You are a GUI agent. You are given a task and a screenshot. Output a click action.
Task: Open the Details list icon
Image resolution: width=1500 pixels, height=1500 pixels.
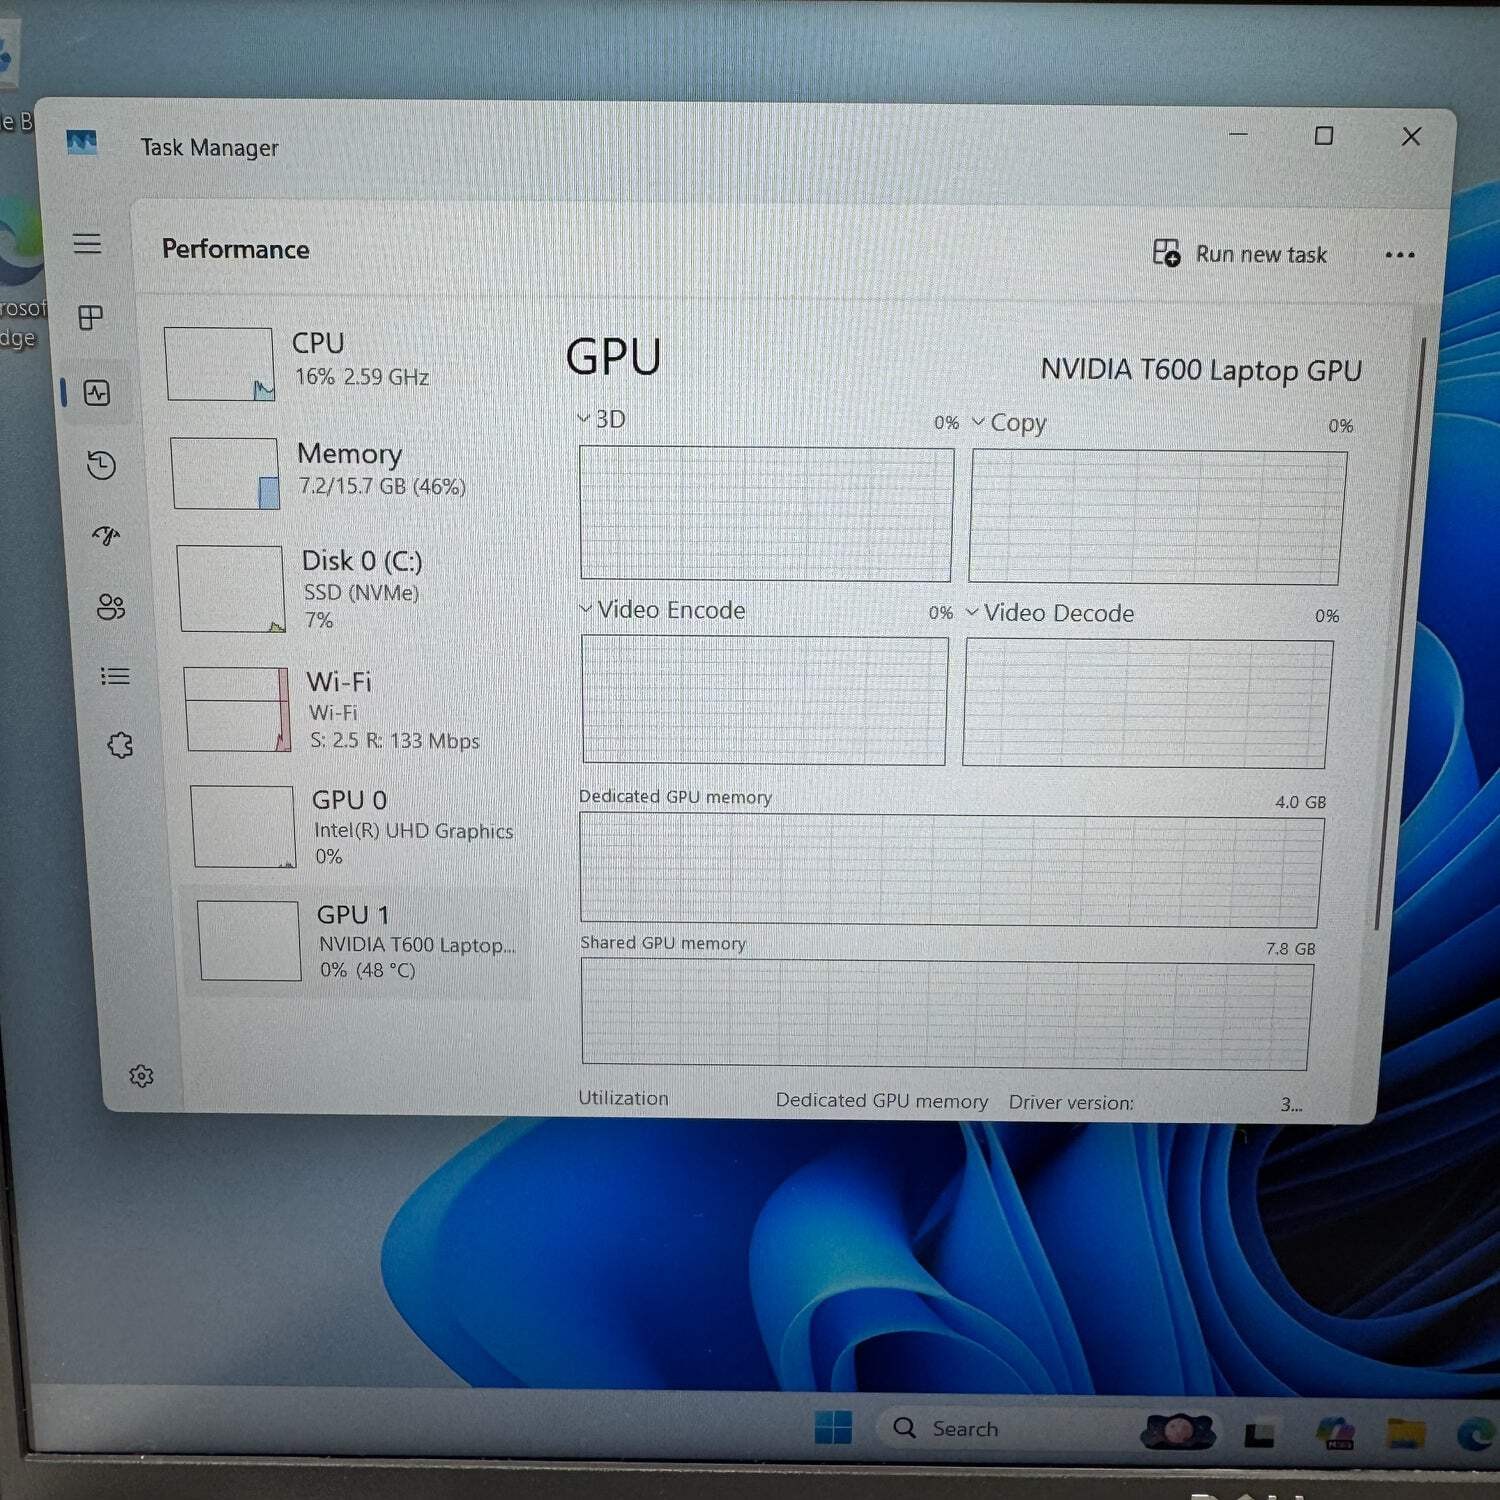tap(115, 676)
